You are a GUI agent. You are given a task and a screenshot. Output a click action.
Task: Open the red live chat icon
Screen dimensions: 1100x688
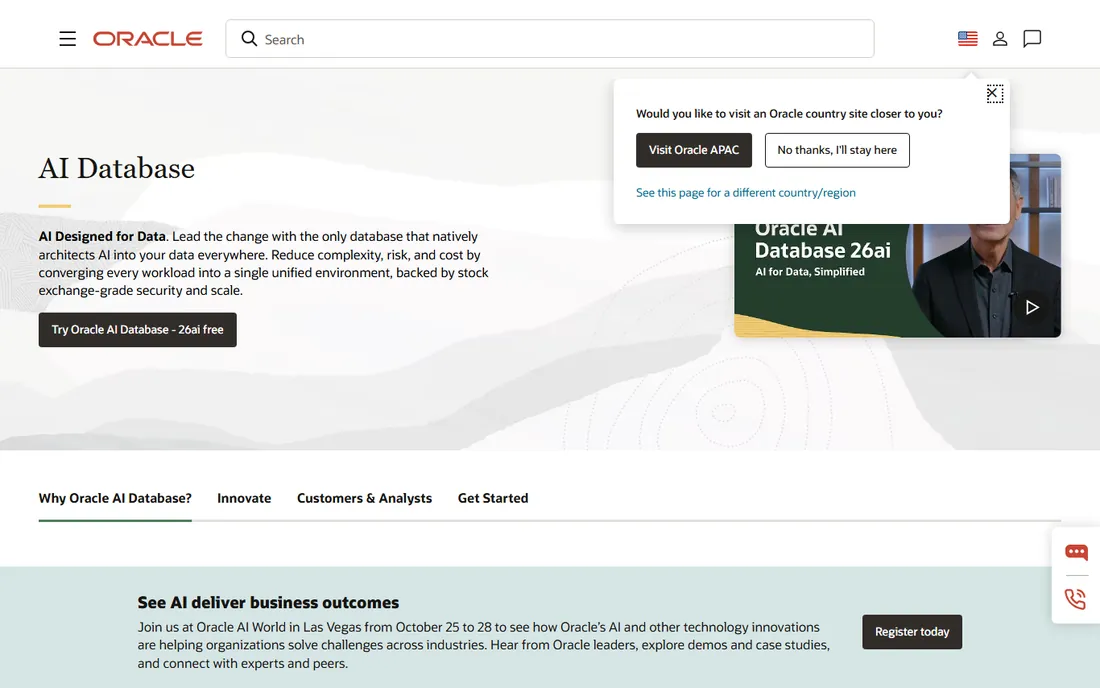coord(1076,552)
